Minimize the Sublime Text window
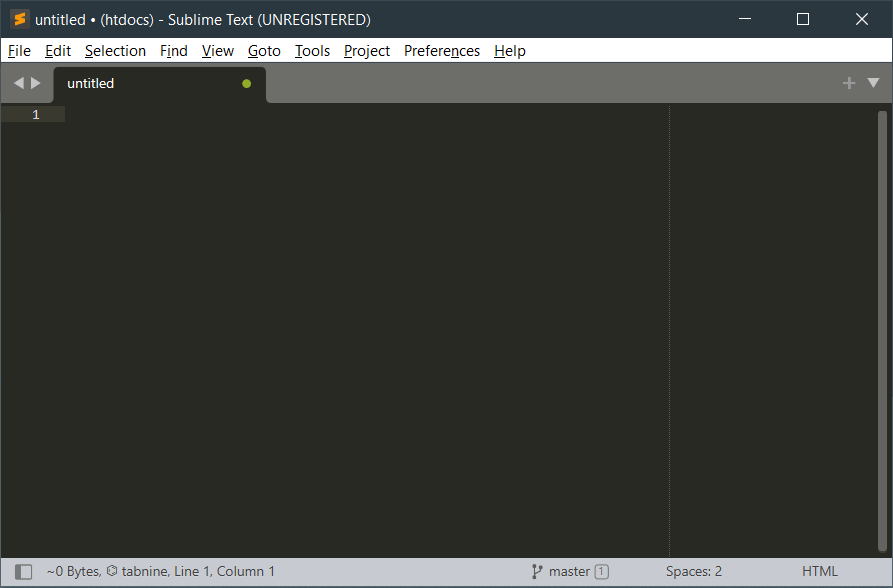The image size is (893, 588). pos(745,19)
